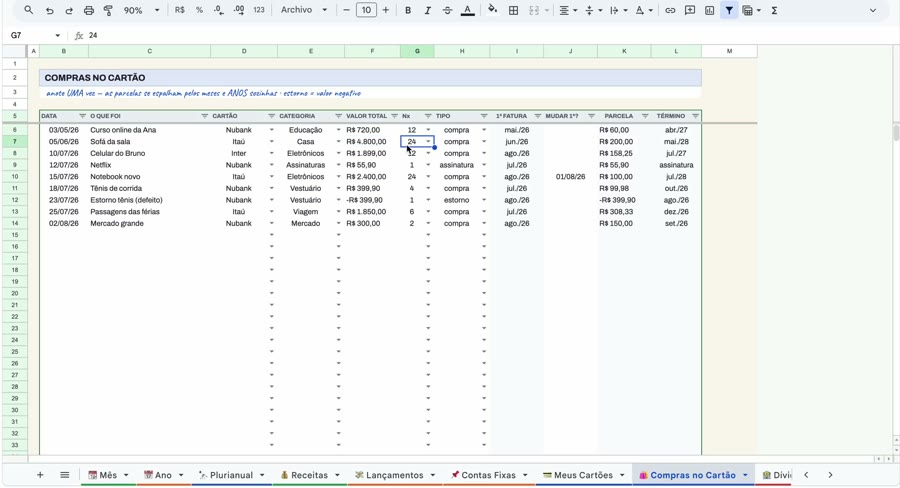Click the font size field showing 10

366,10
